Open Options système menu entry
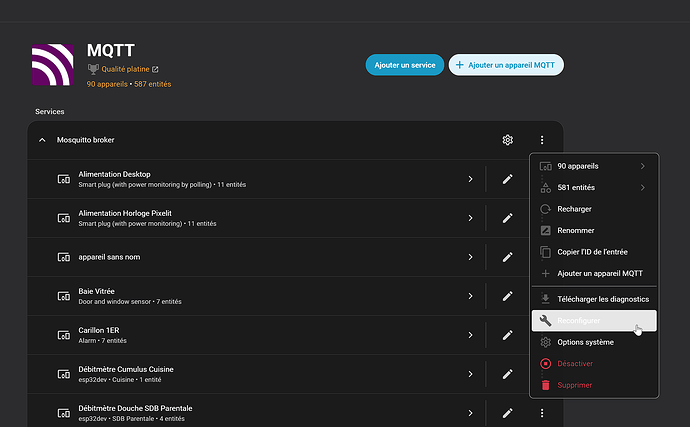Image resolution: width=690 pixels, height=427 pixels. click(594, 342)
